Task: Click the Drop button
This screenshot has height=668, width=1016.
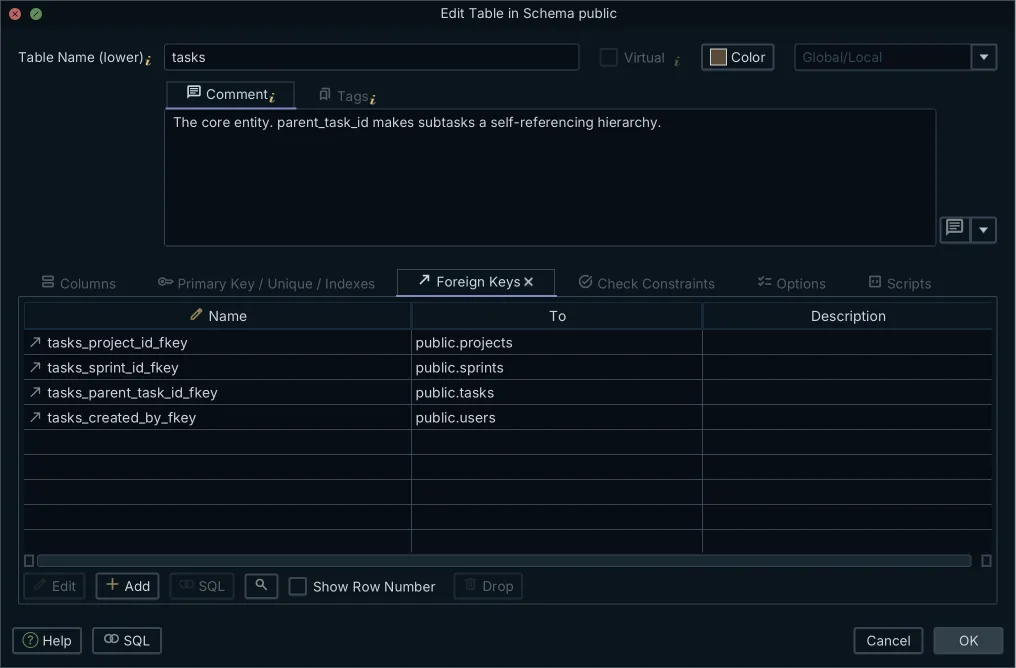Action: (489, 586)
